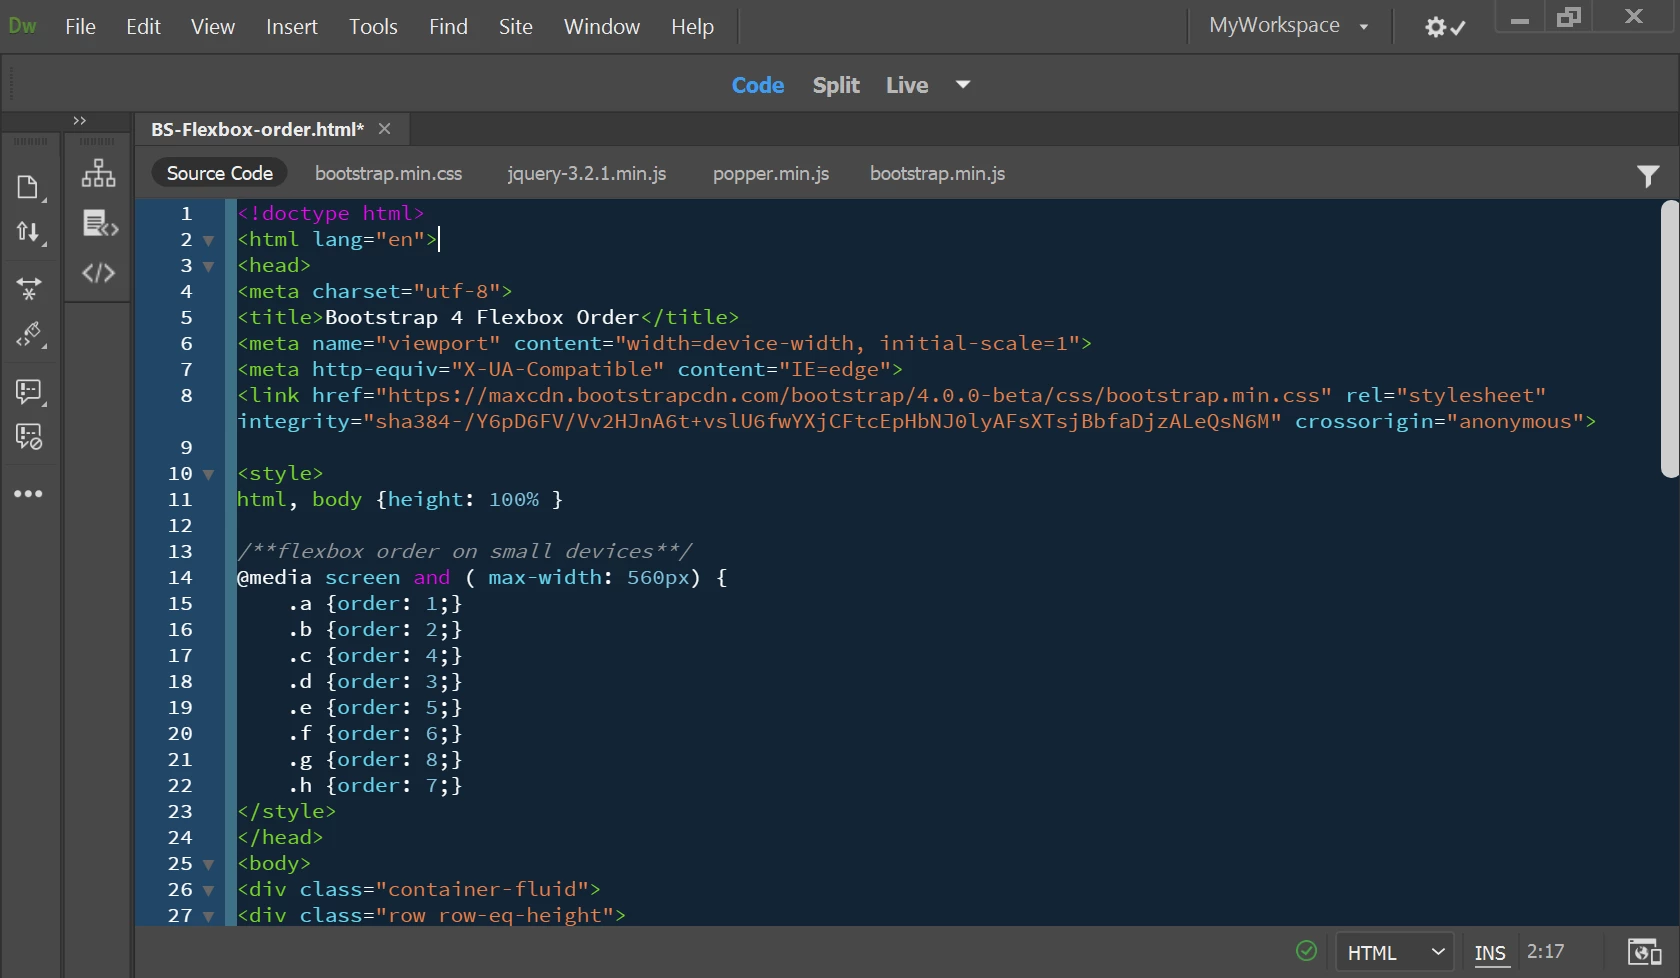Open Documents from the left toolbar
Image resolution: width=1680 pixels, height=978 pixels.
[x=28, y=187]
